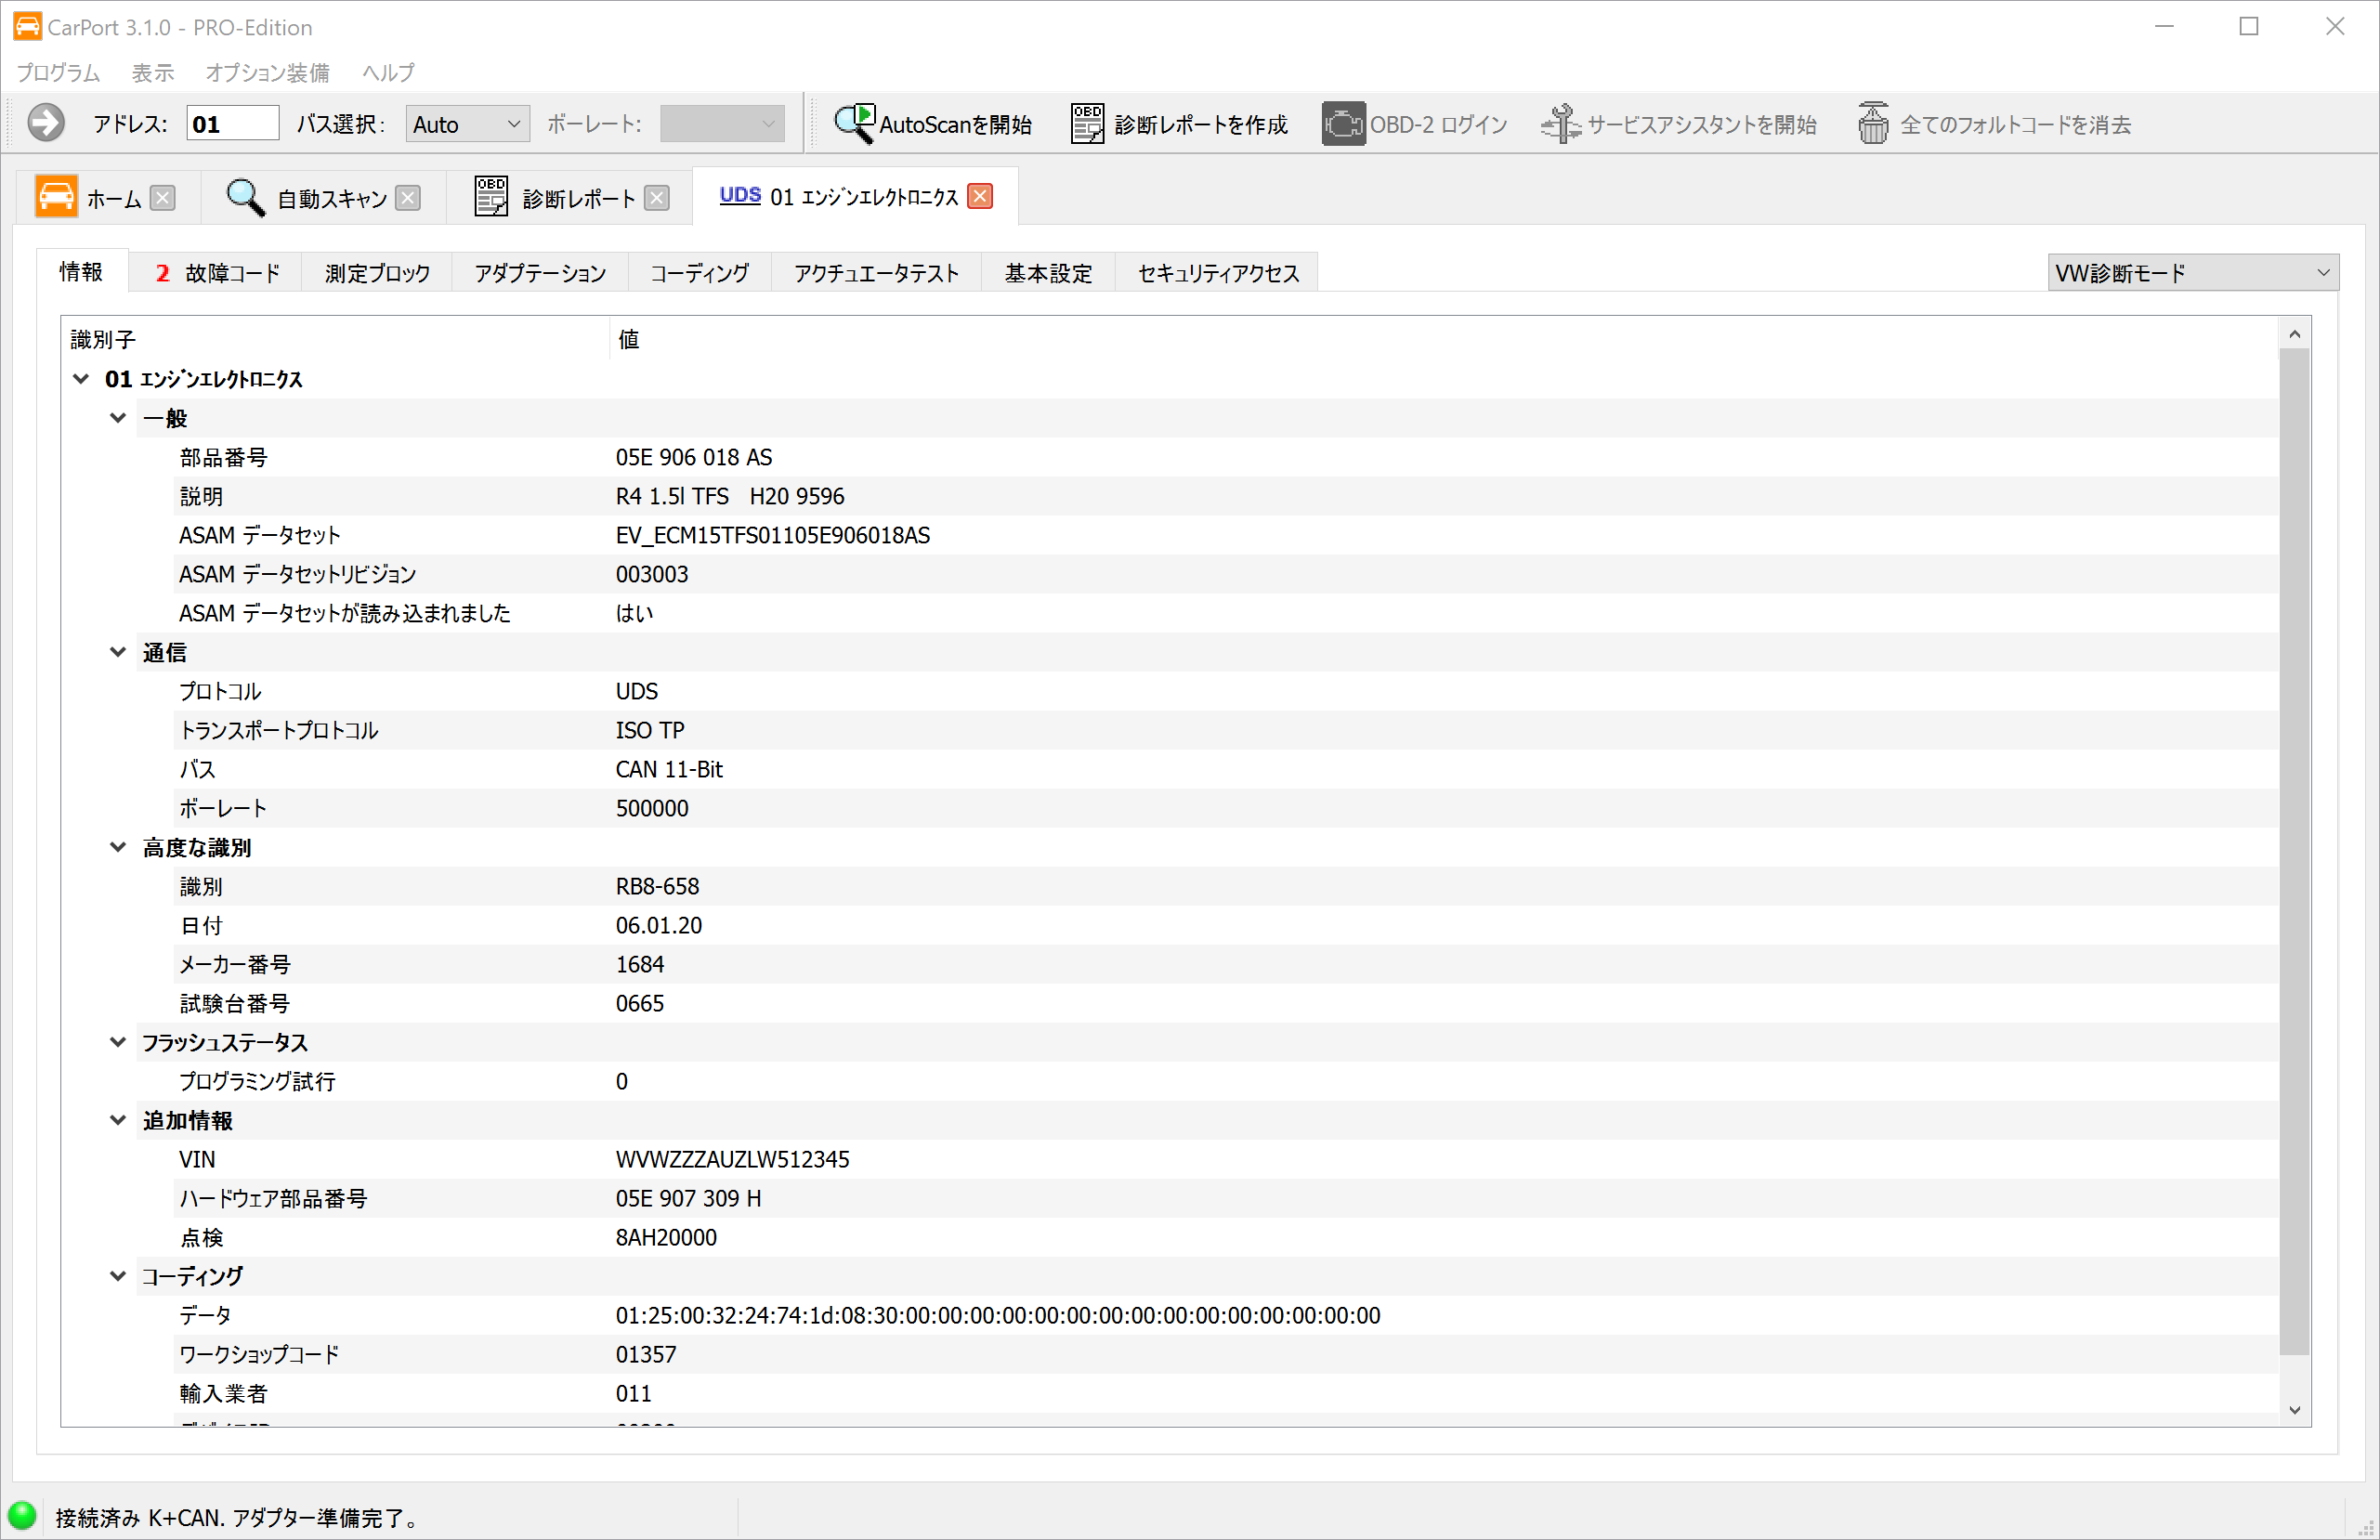
Task: Open the 測定ブロック tab
Action: coord(377,273)
